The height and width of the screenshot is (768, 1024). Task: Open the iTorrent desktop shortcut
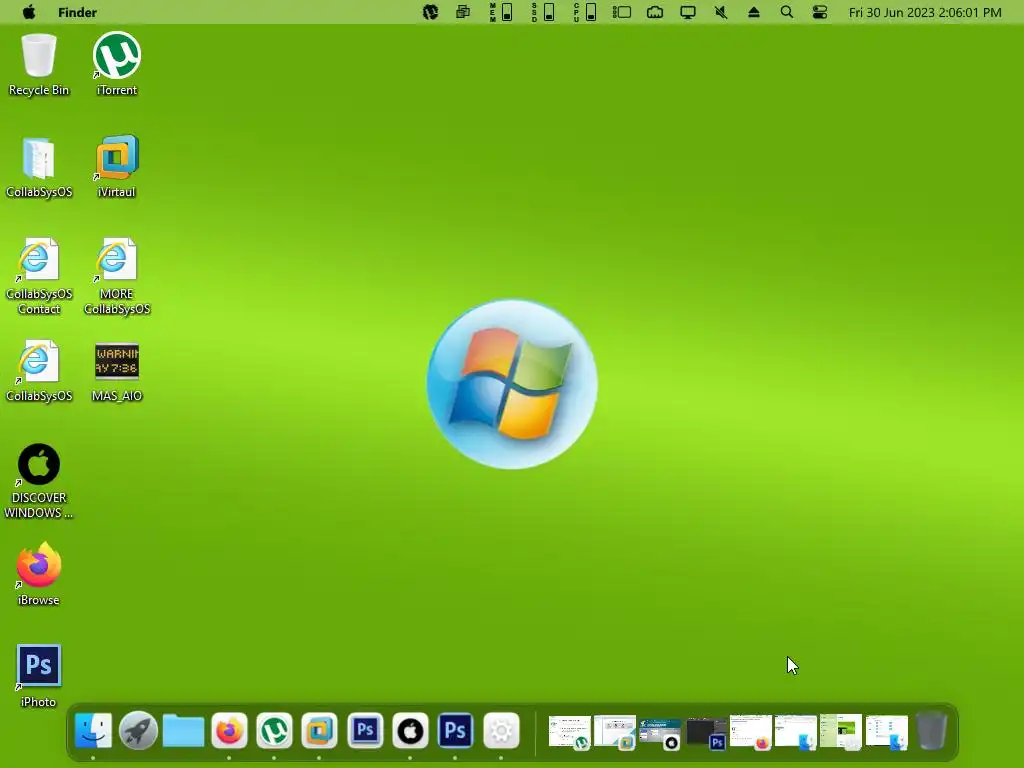tap(116, 64)
